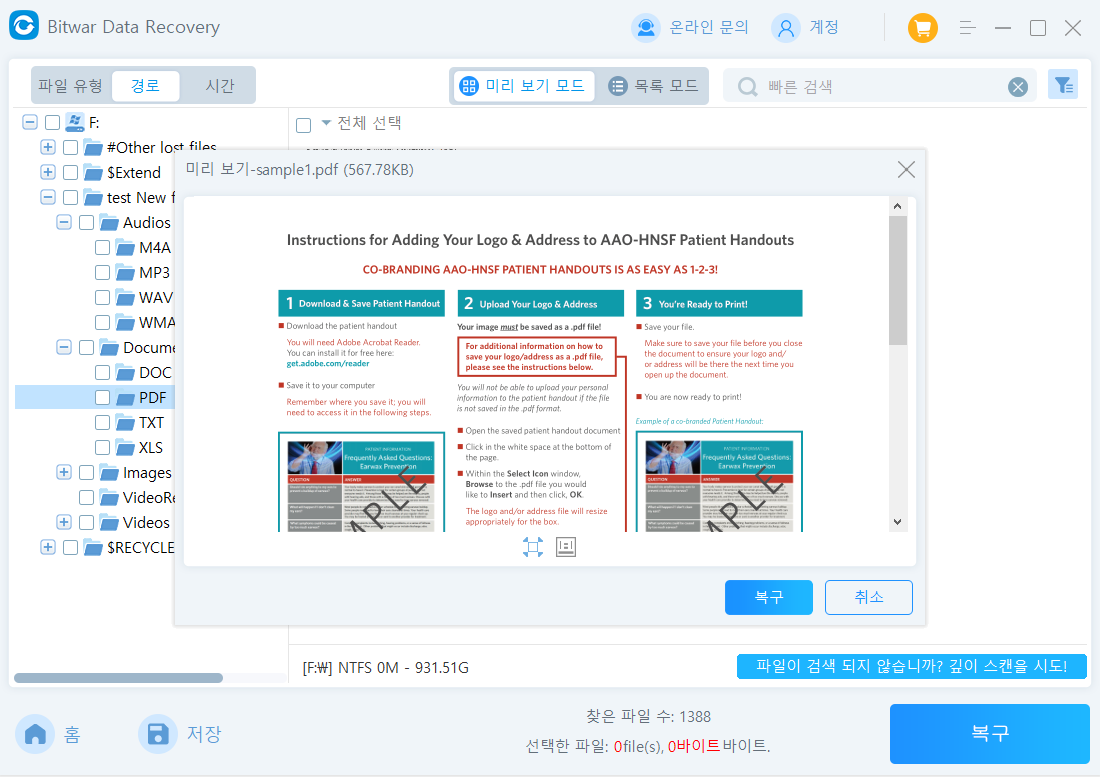Viewport: 1100px width, 777px height.
Task: Click the WMA folder icon
Action: coord(126,323)
